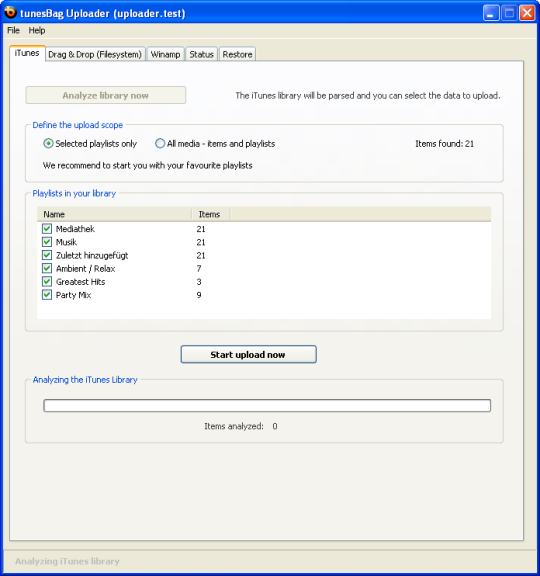Image resolution: width=540 pixels, height=576 pixels.
Task: Click the iTunes library analysis progress bar
Action: click(267, 406)
